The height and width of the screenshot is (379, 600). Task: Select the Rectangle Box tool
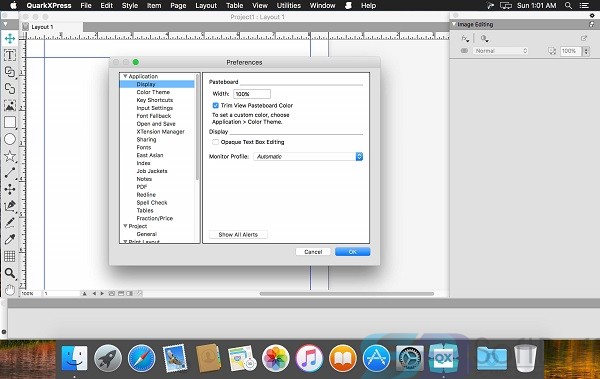10,122
